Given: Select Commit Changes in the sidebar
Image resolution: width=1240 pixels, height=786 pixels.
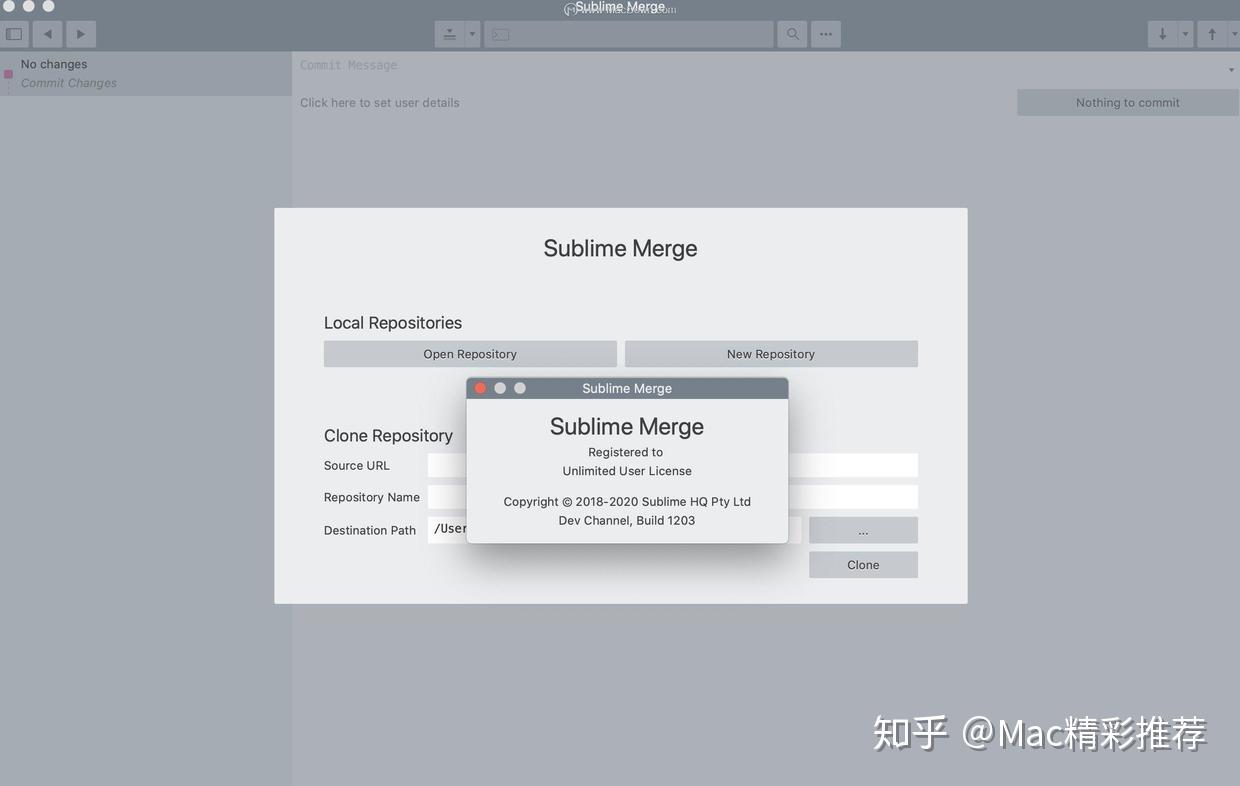Looking at the screenshot, I should tap(68, 82).
